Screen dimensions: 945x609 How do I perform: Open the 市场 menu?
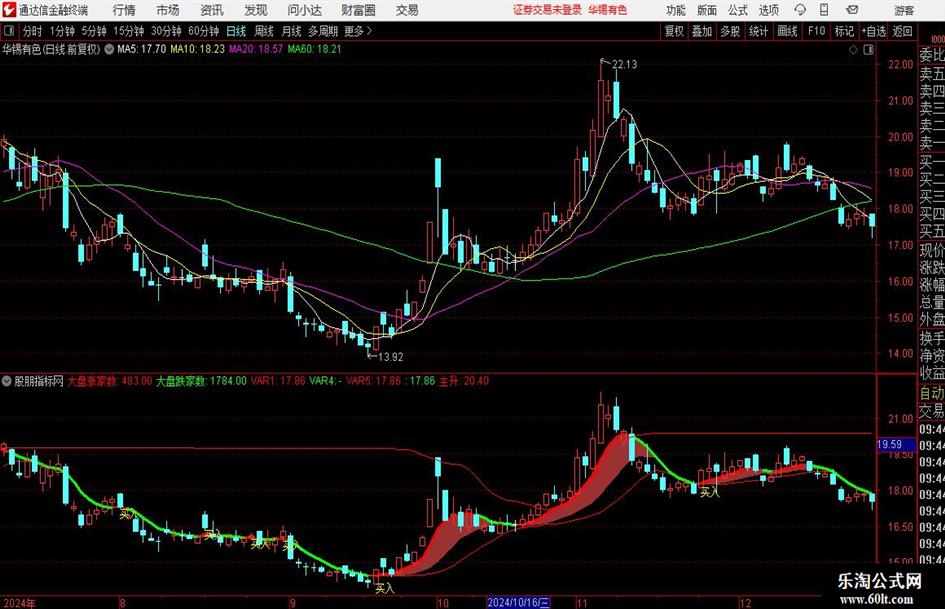tap(168, 10)
